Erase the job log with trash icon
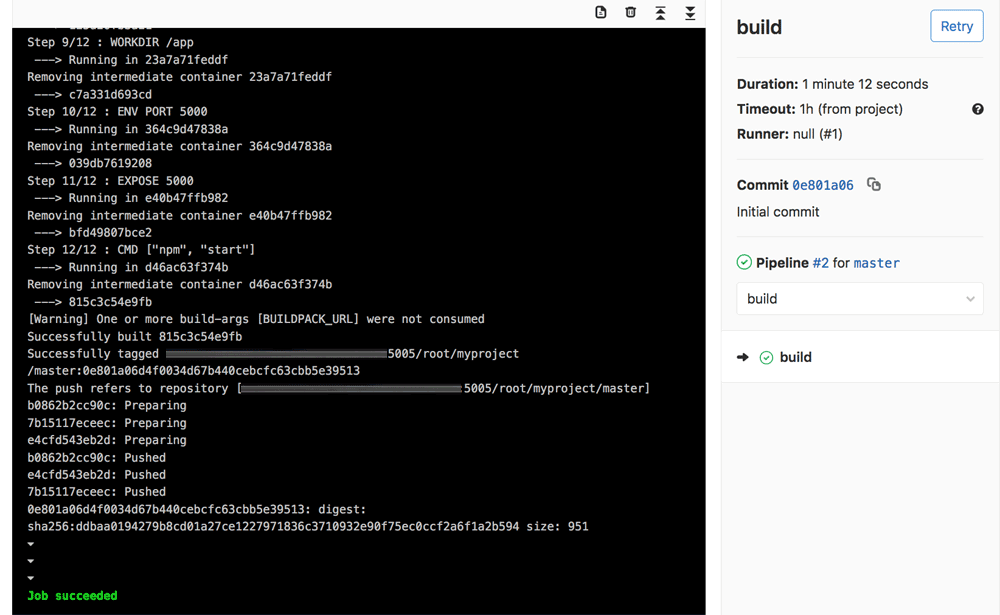The image size is (1000, 615). coord(630,12)
